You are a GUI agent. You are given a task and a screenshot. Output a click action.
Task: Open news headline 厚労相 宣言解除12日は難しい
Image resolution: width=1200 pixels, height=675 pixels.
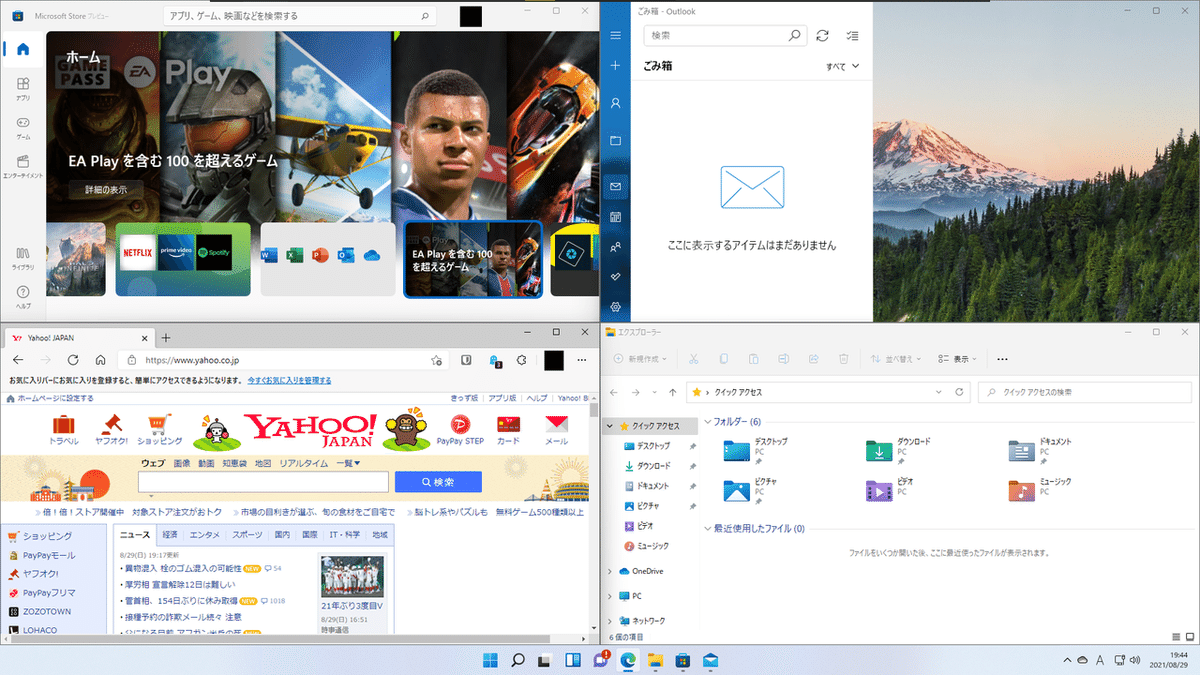pos(179,584)
